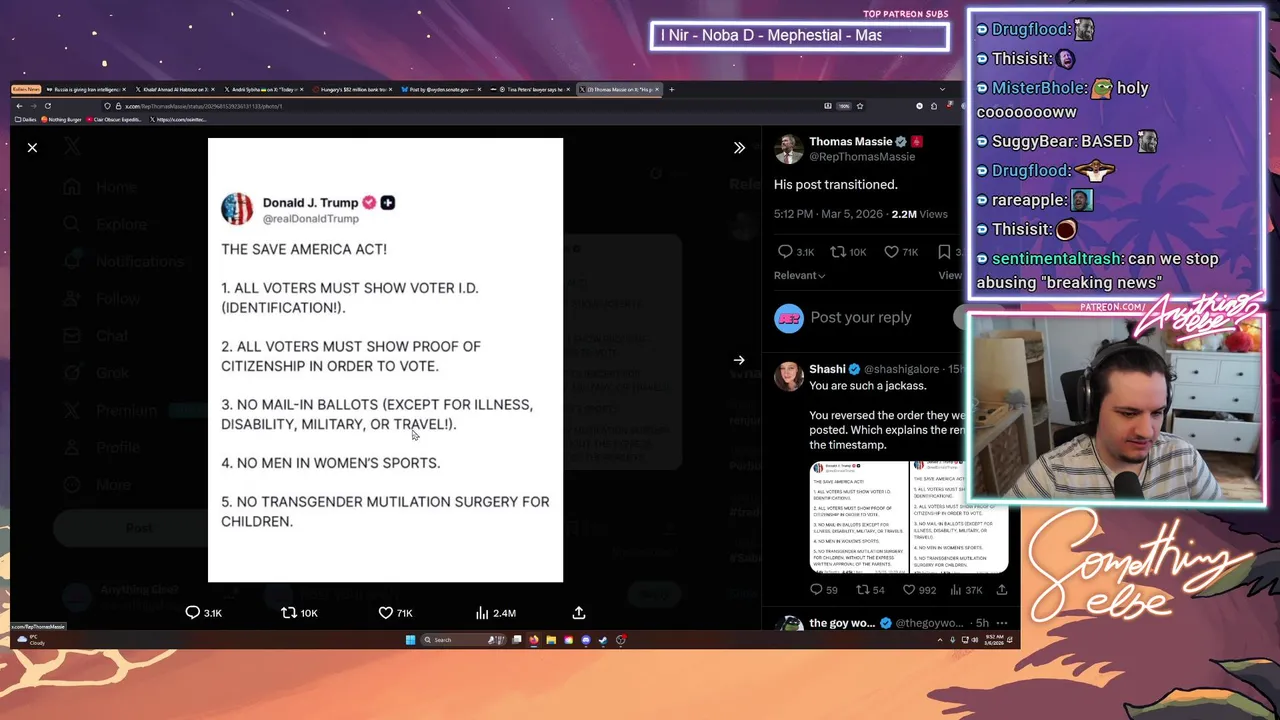The width and height of the screenshot is (1280, 720).
Task: Click 'Post your reply' input field
Action: coord(861,318)
